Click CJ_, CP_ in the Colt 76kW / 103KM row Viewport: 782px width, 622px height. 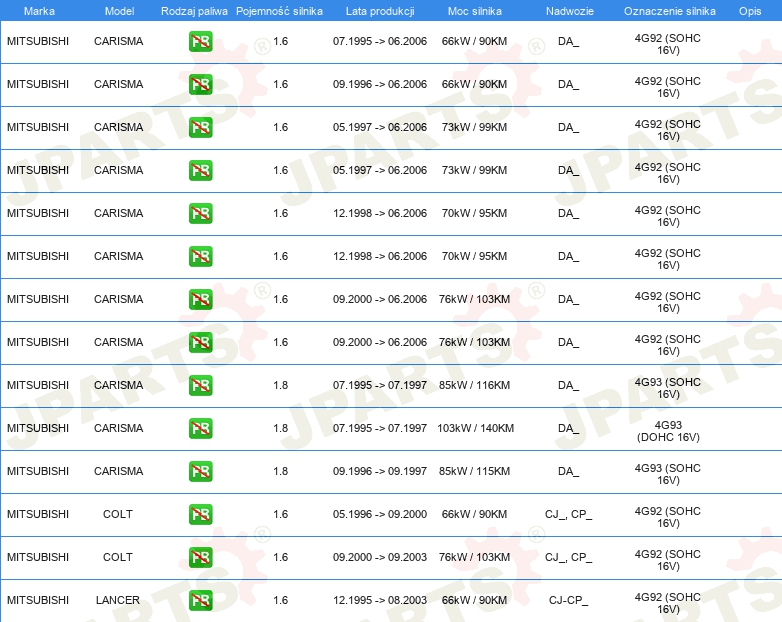[569, 557]
